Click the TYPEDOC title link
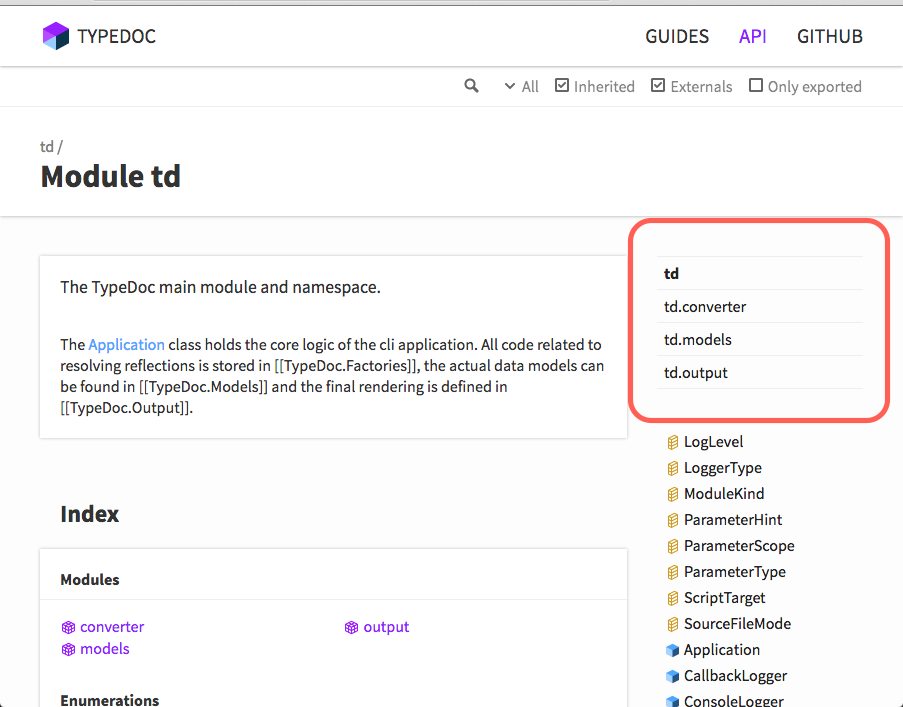 point(117,36)
